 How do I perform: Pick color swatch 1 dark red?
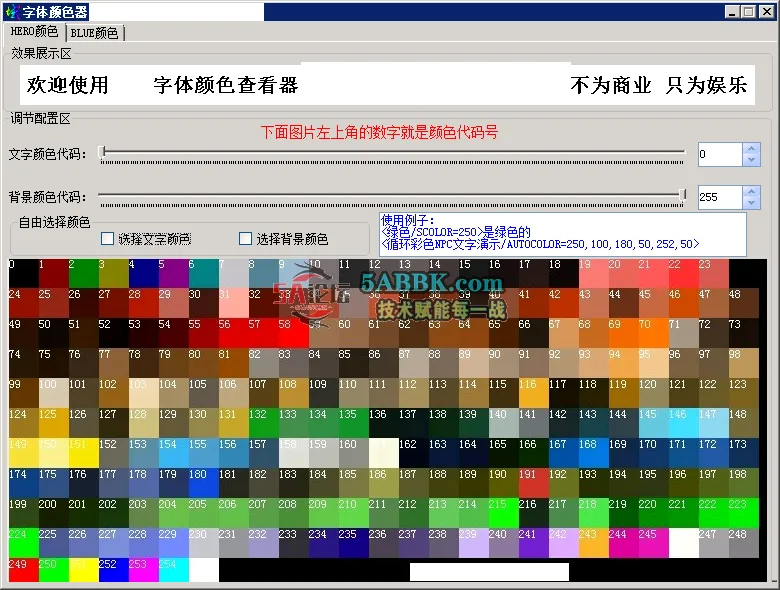54,274
